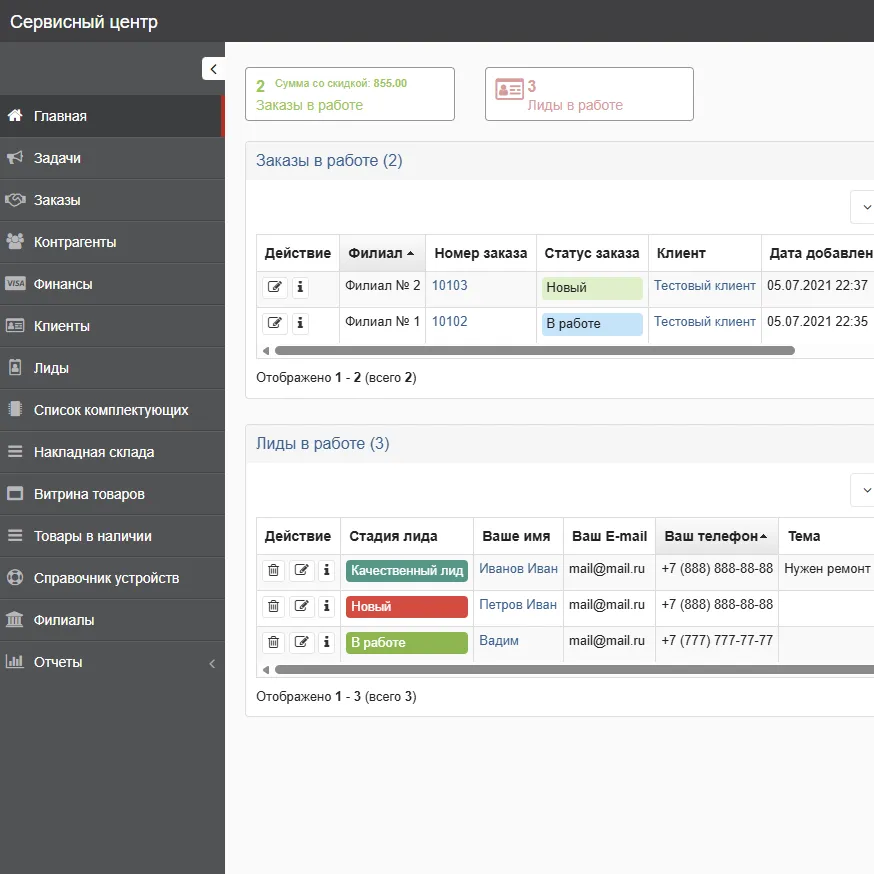Collapse the sidebar with the arrow button
The width and height of the screenshot is (874, 874).
213,69
